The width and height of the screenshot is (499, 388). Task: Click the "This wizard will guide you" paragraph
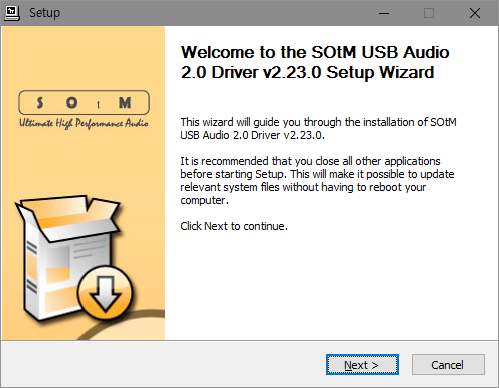(318, 129)
